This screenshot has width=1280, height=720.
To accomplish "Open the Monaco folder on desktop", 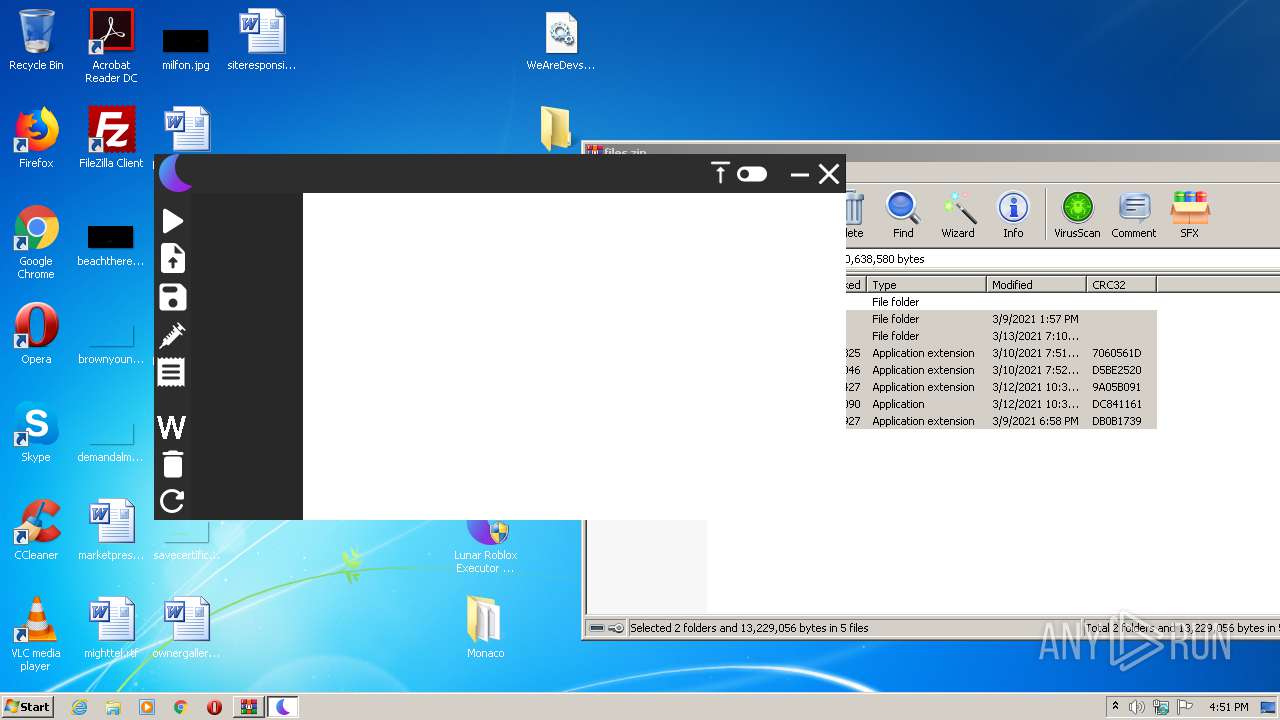I will (x=485, y=628).
